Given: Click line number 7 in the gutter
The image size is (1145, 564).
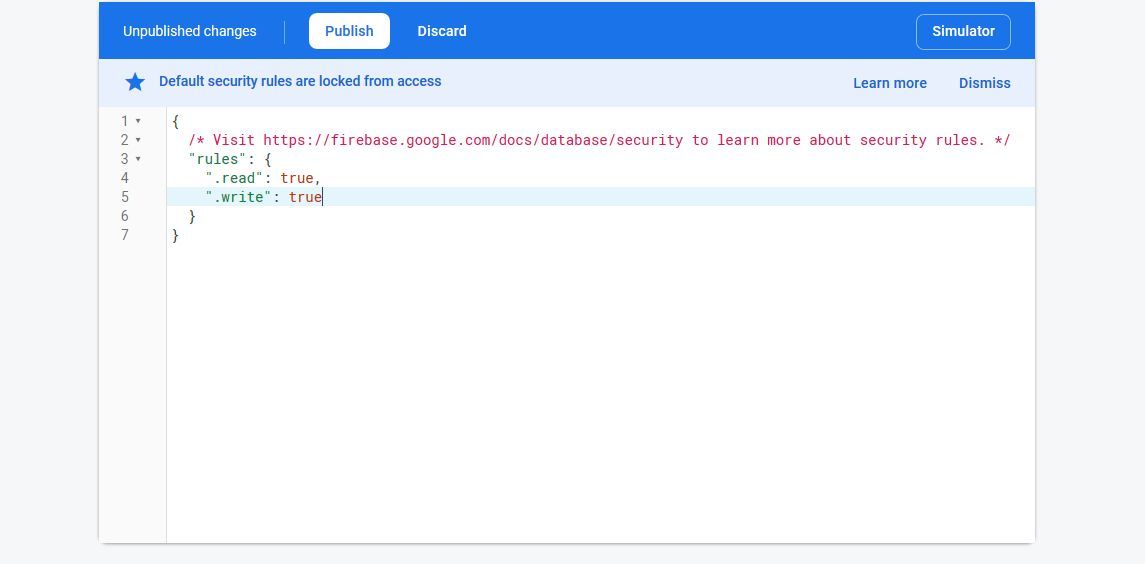Looking at the screenshot, I should tap(125, 235).
